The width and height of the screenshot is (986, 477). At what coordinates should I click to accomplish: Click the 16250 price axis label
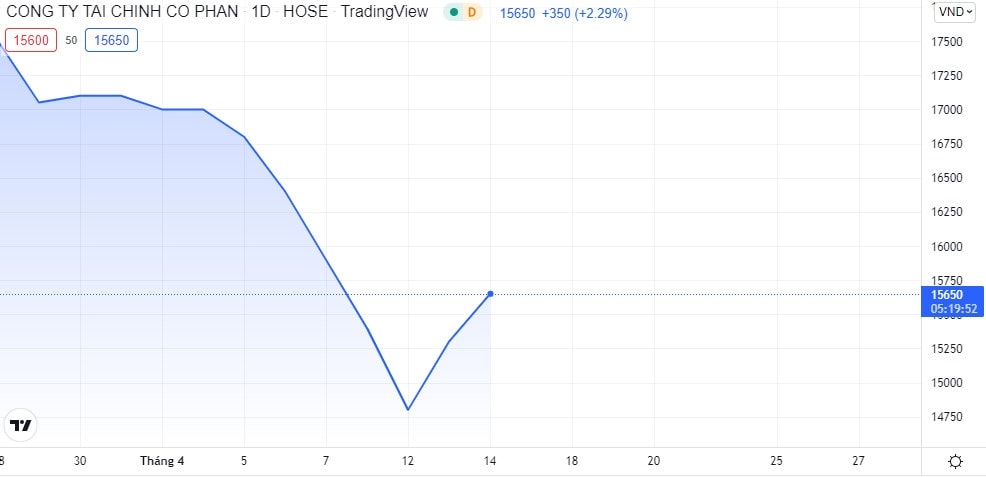[946, 212]
